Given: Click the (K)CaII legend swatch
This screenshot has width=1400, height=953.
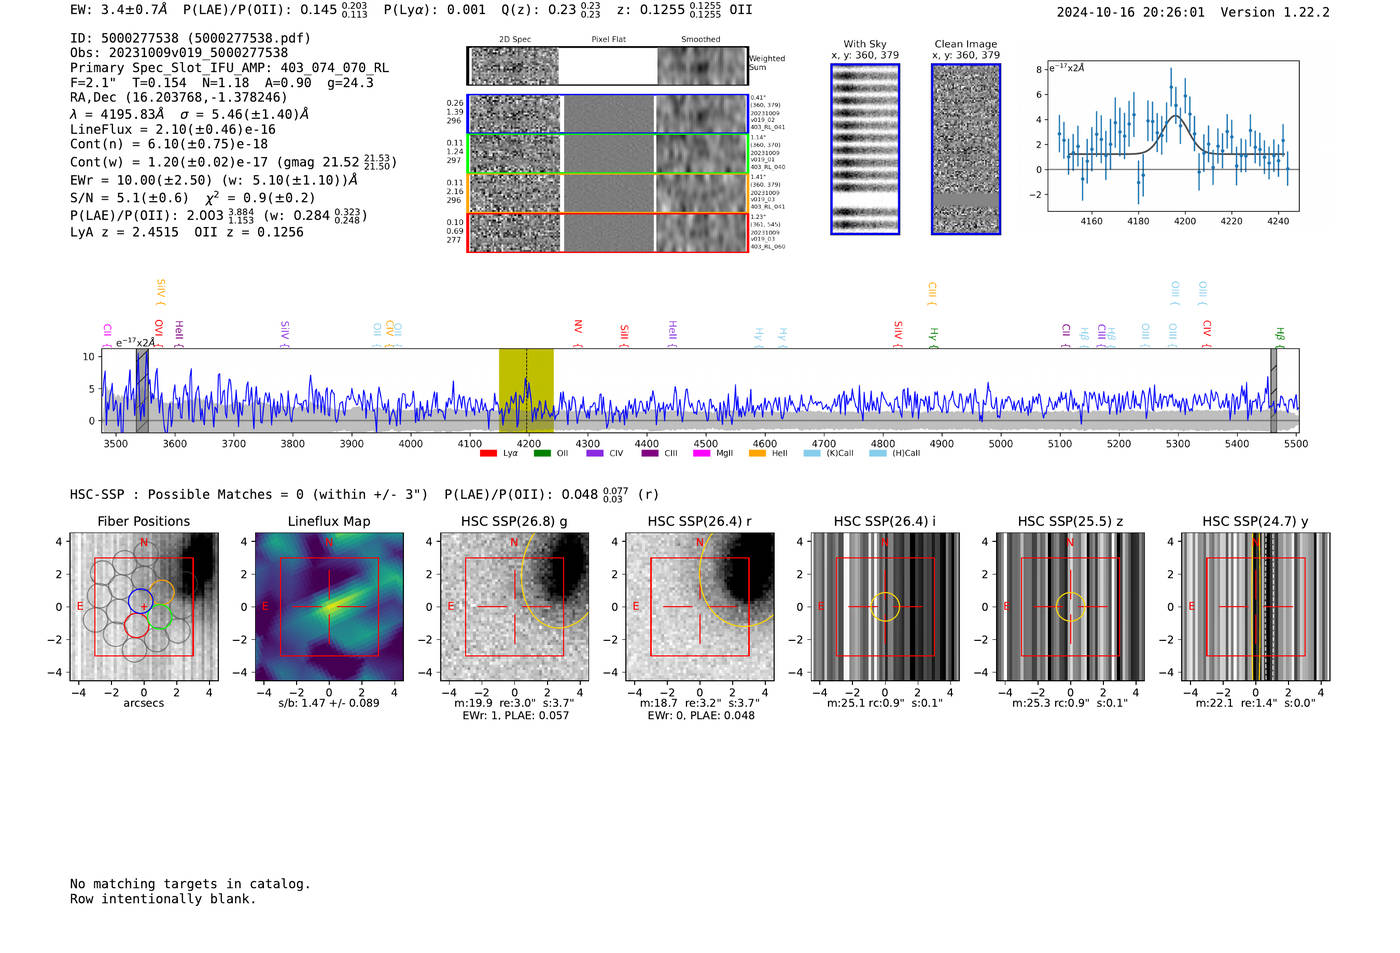Looking at the screenshot, I should coord(812,453).
